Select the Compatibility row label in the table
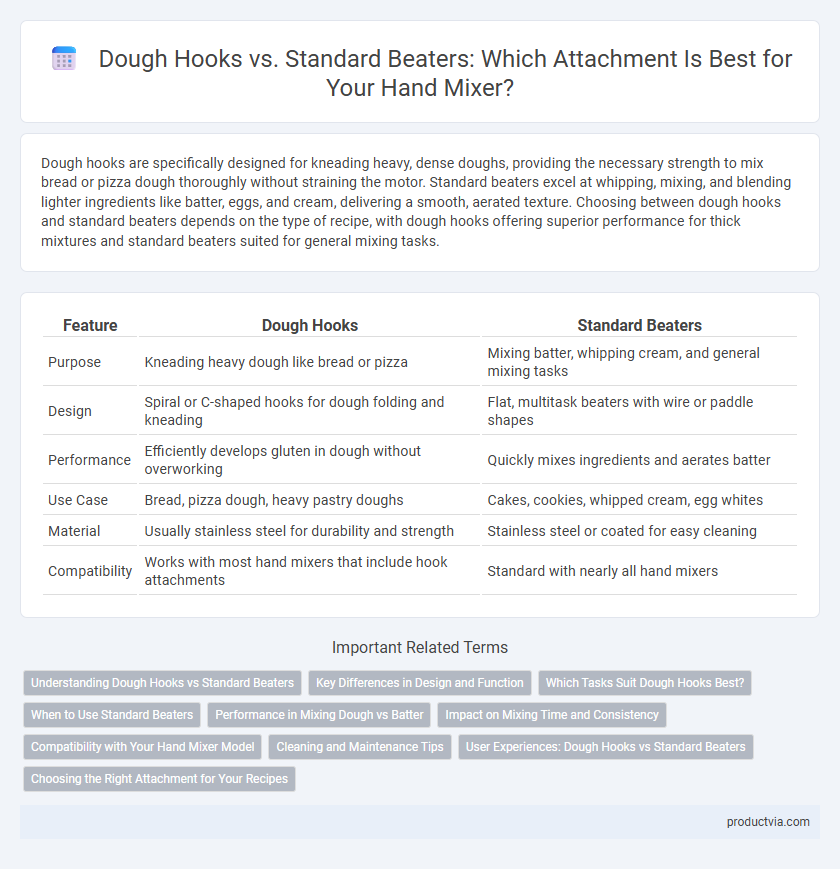The width and height of the screenshot is (840, 869). pyautogui.click(x=90, y=571)
